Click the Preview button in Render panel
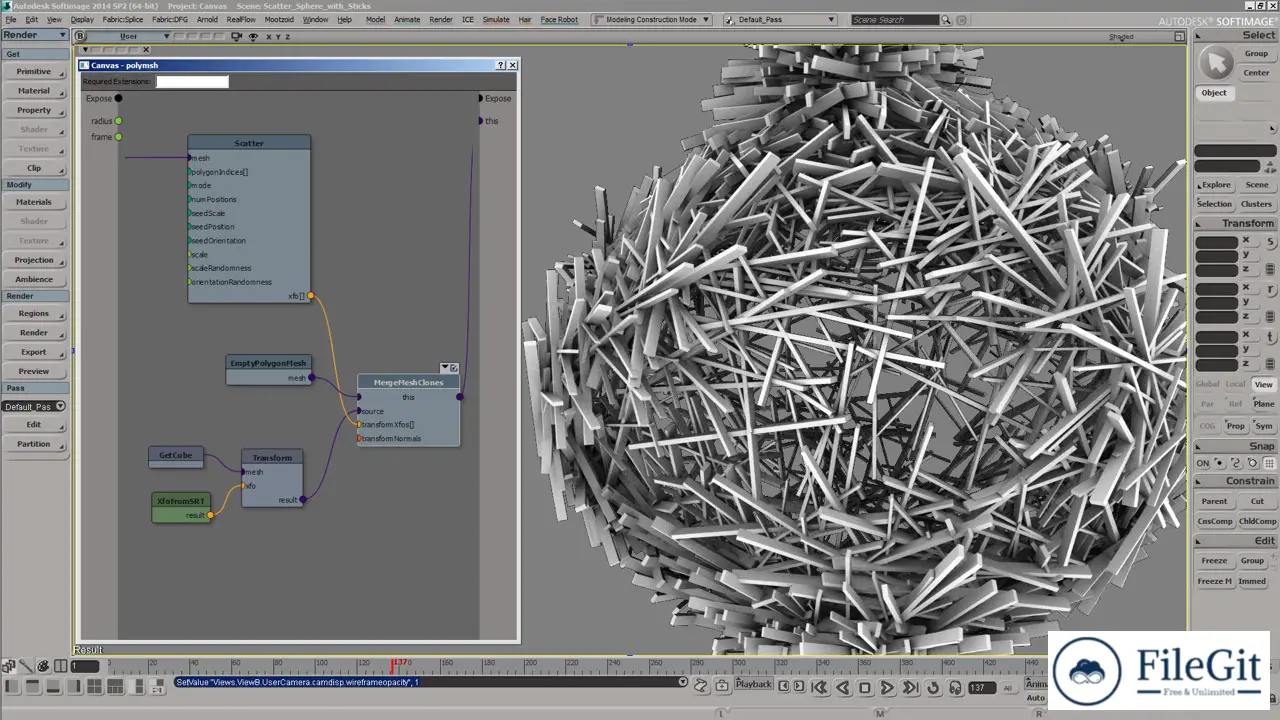This screenshot has width=1280, height=720. coord(34,371)
